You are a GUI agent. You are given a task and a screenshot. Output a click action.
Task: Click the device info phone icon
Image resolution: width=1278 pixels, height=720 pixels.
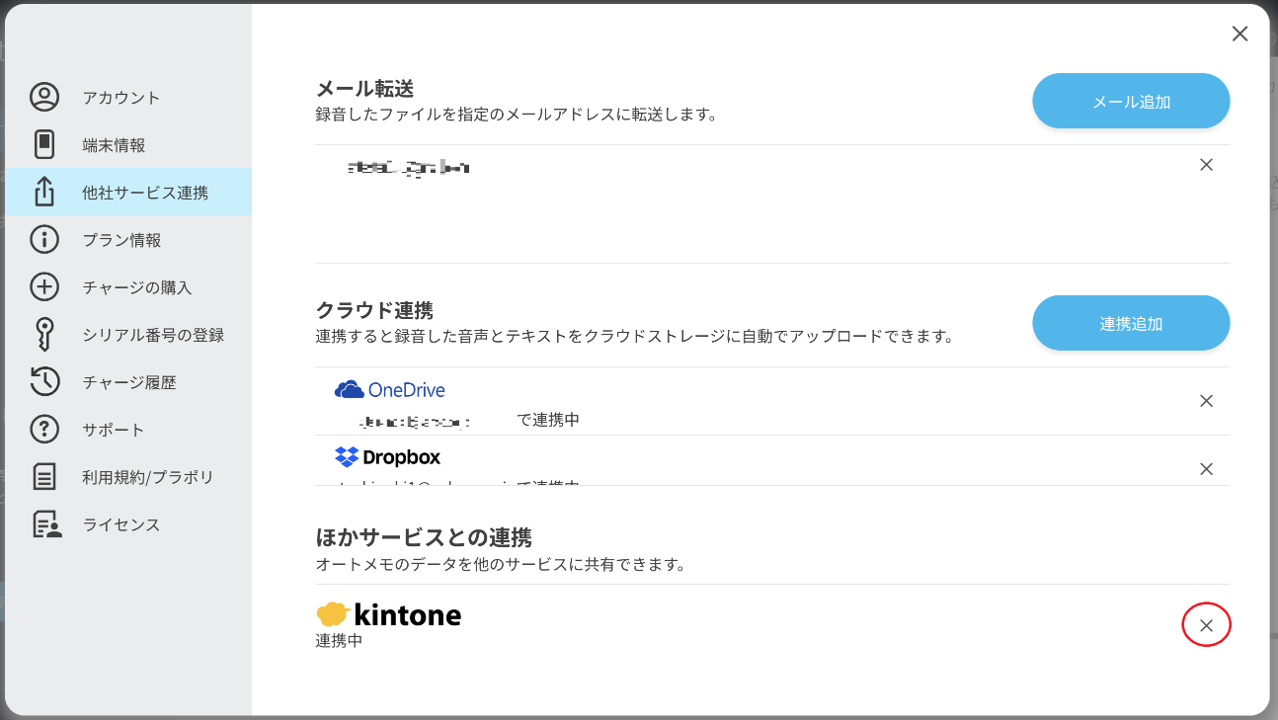click(x=44, y=145)
